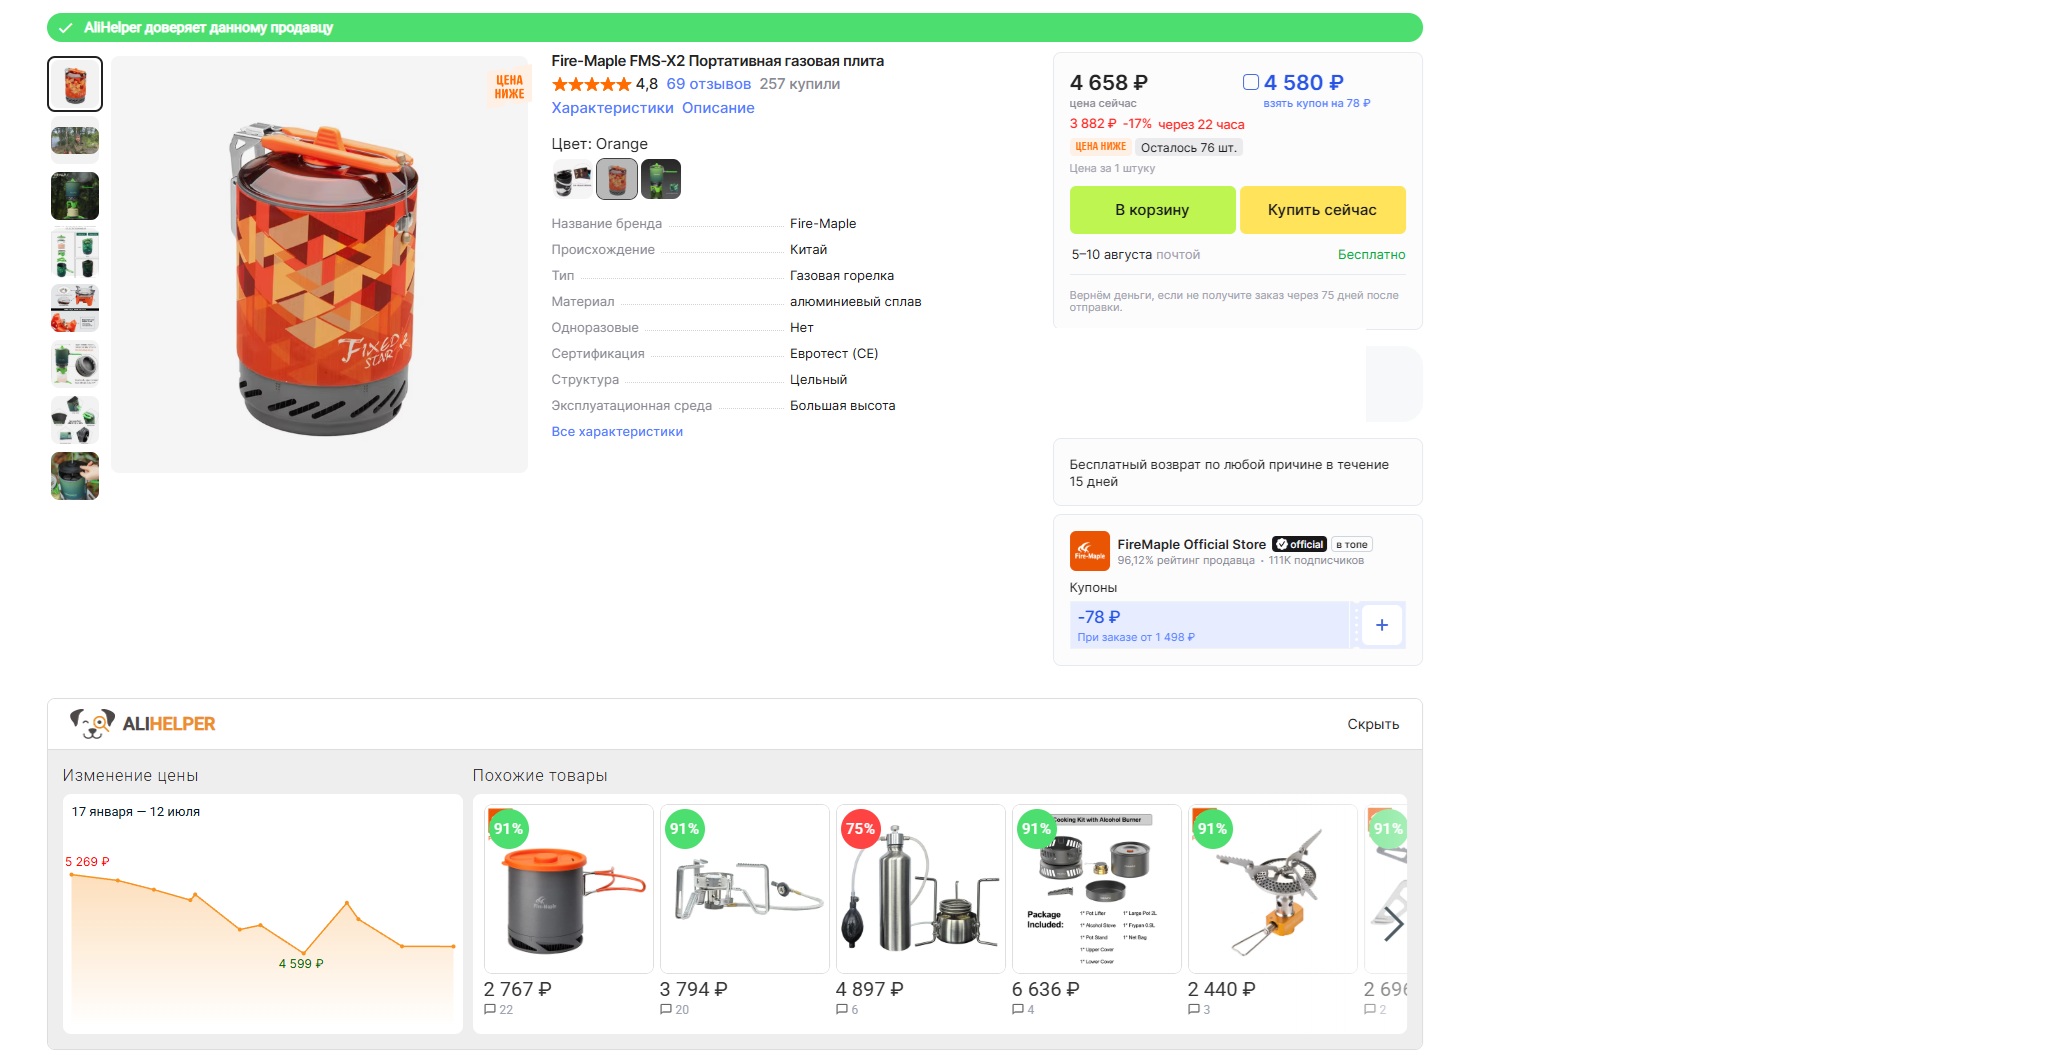
Task: Click the 'AliHelper доверяет данному продавцу' banner
Action: (x=735, y=28)
